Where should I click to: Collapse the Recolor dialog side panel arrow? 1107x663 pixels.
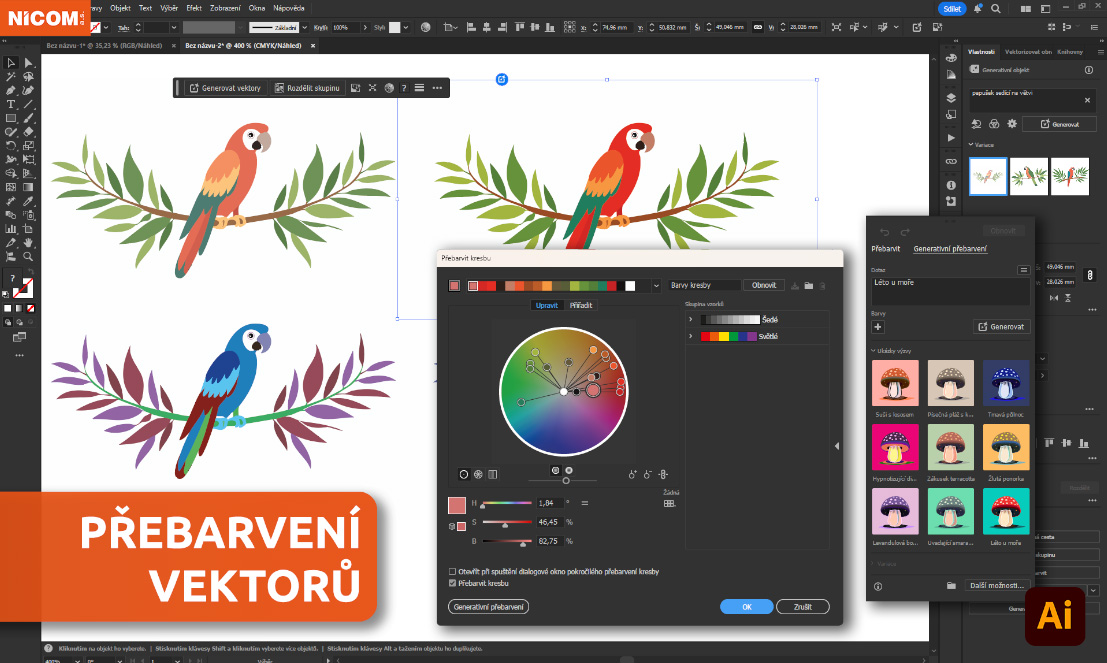pos(837,446)
